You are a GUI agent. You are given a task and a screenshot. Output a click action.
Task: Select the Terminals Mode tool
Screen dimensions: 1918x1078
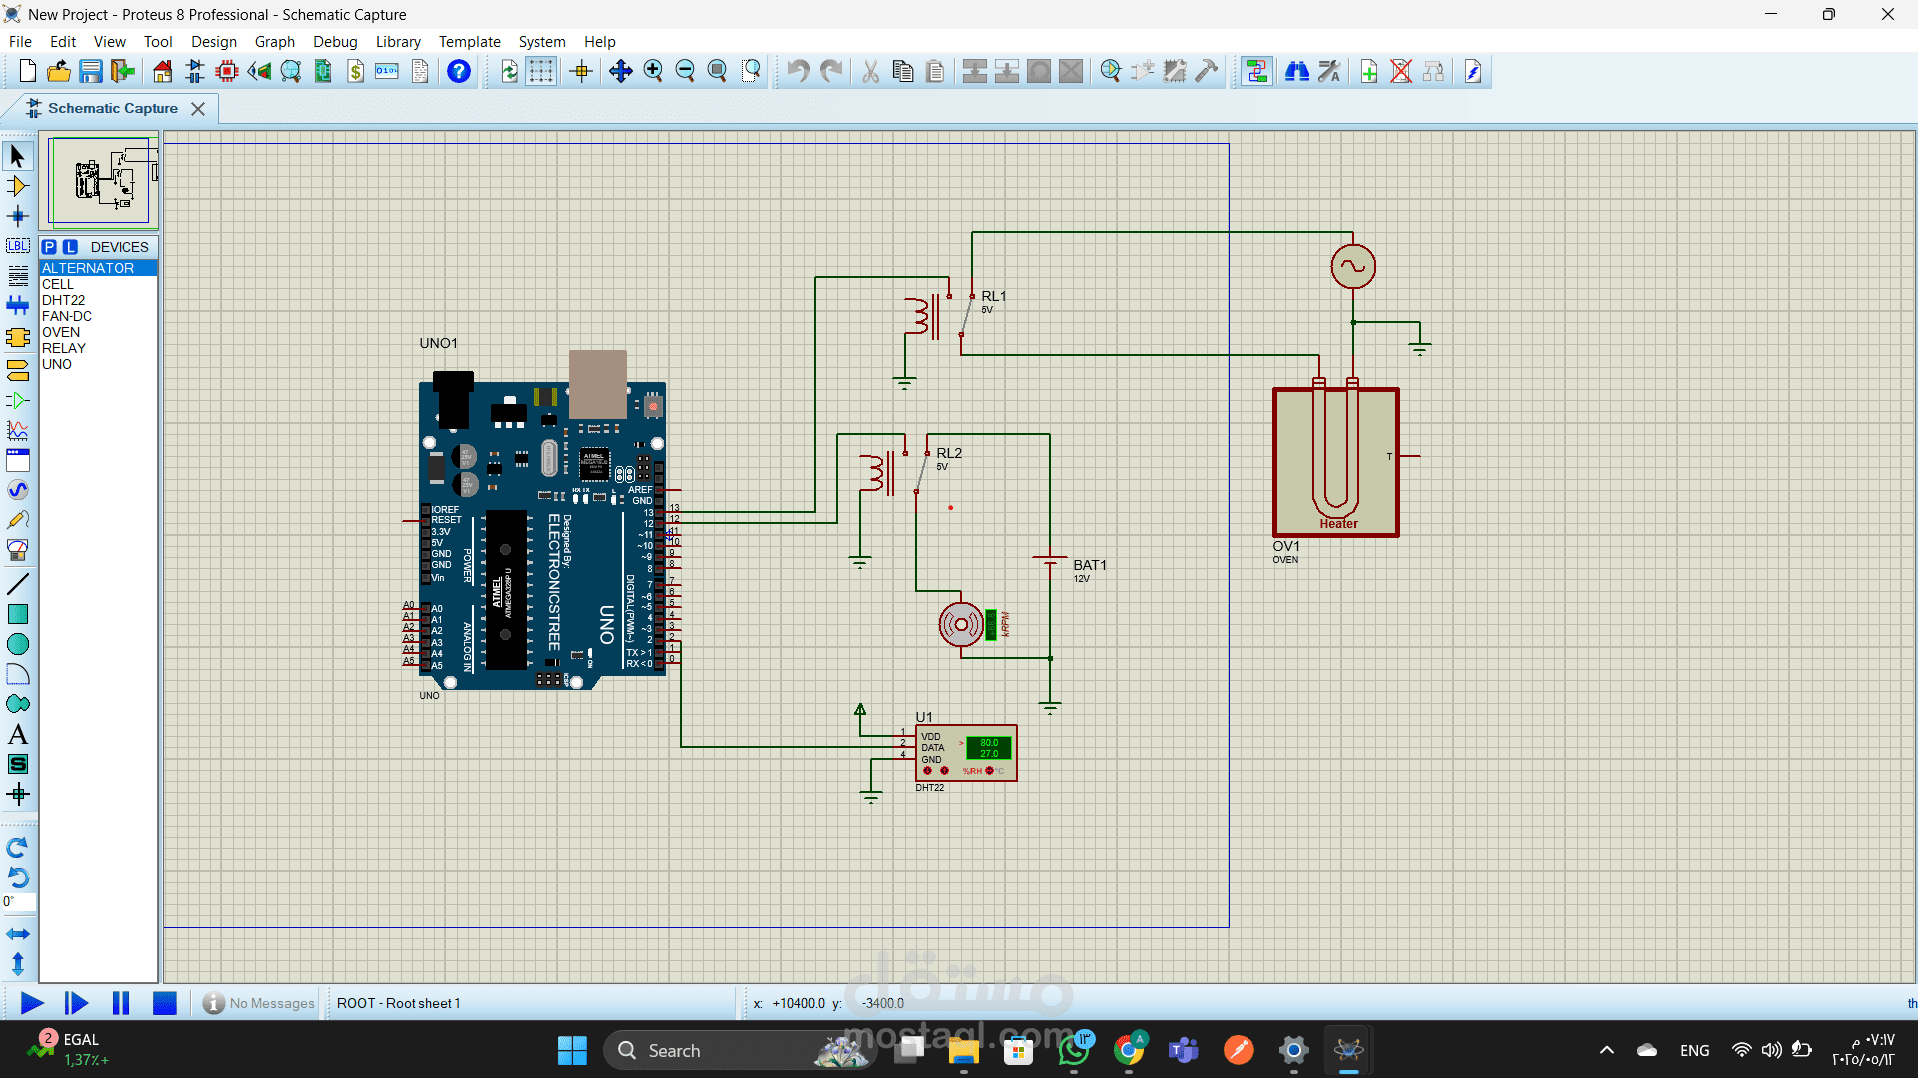(18, 371)
